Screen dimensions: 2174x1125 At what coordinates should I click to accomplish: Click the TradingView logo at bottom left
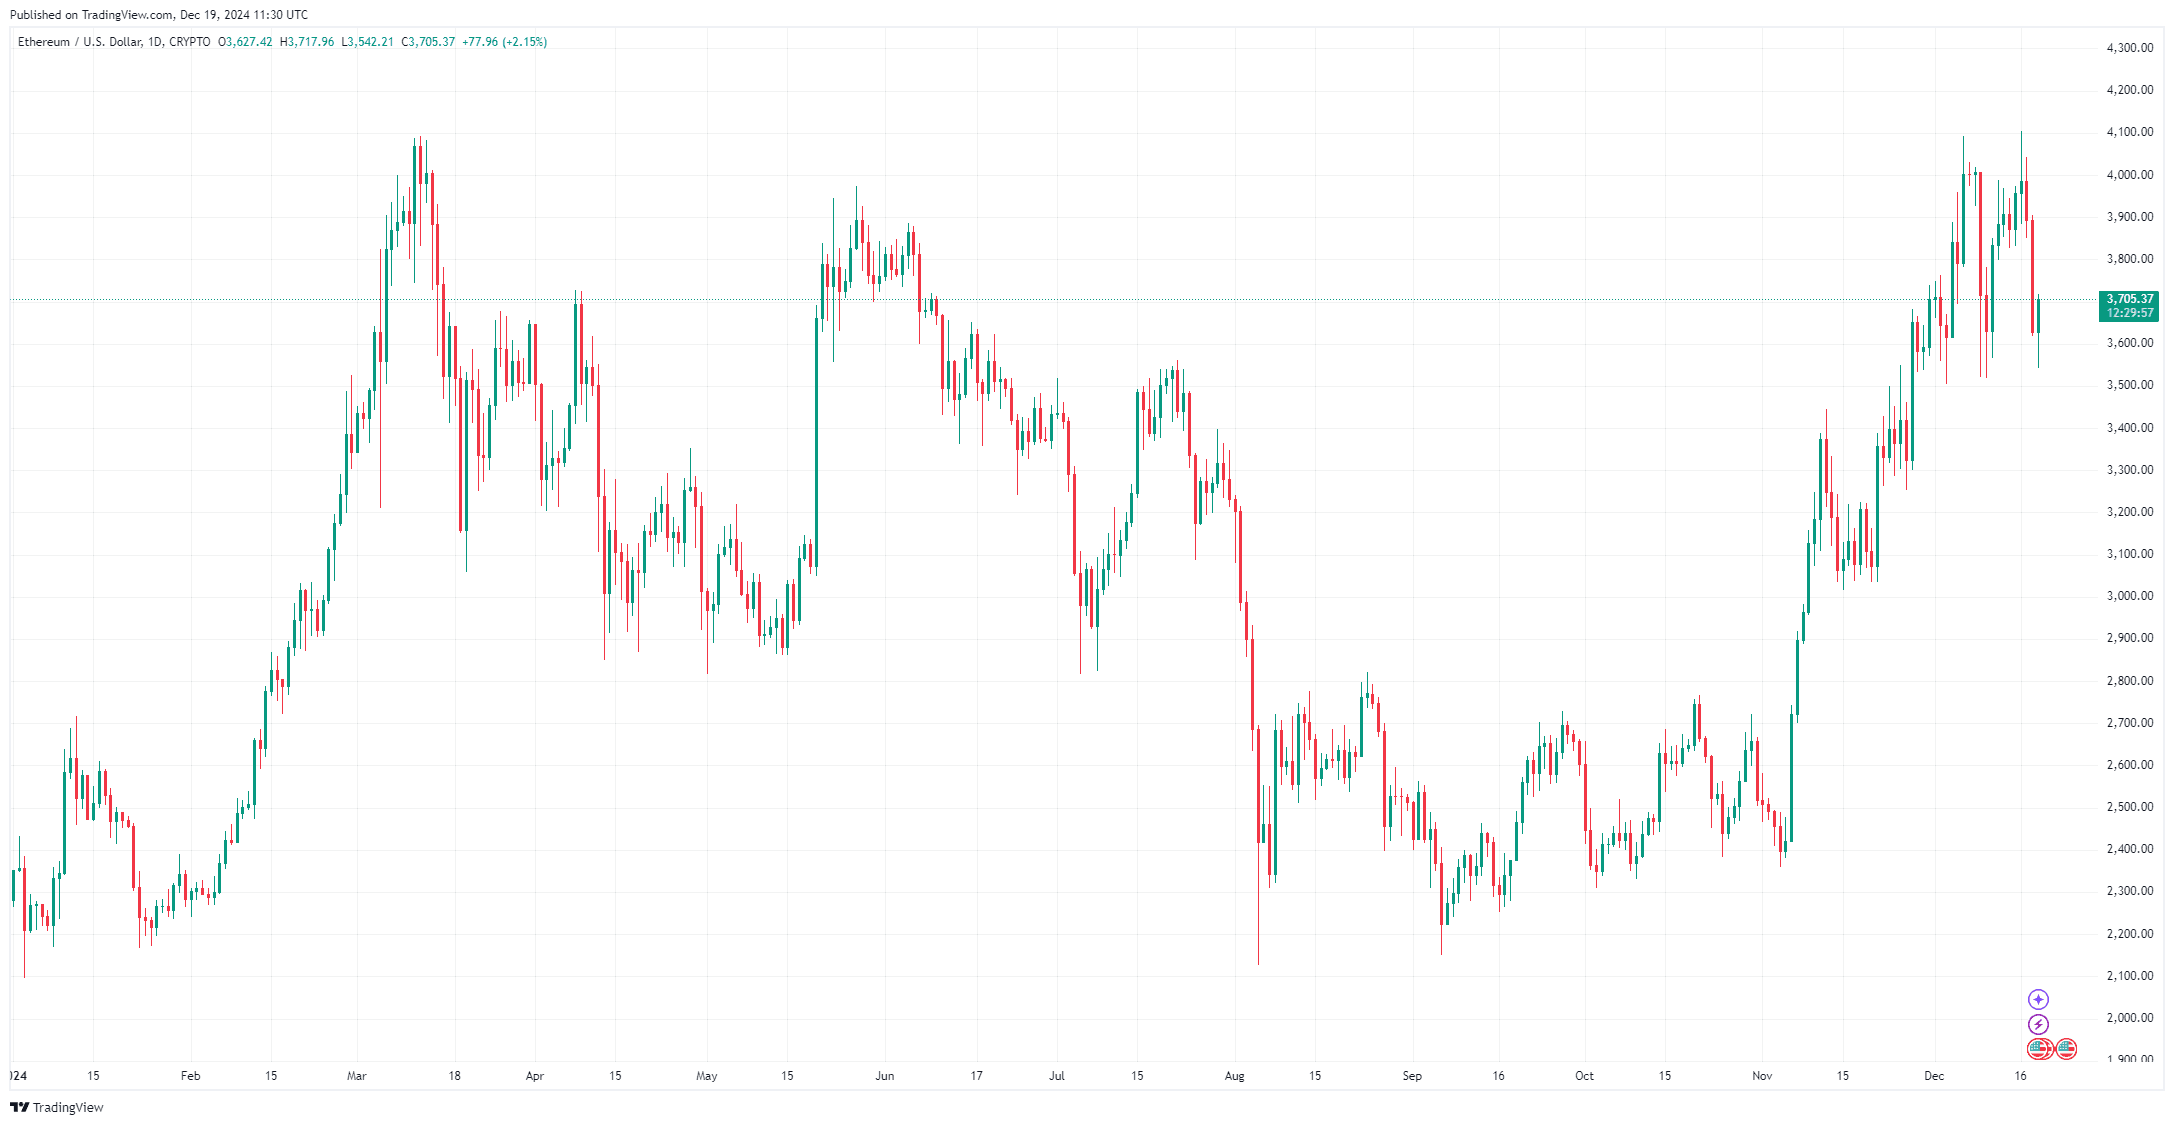coord(57,1107)
